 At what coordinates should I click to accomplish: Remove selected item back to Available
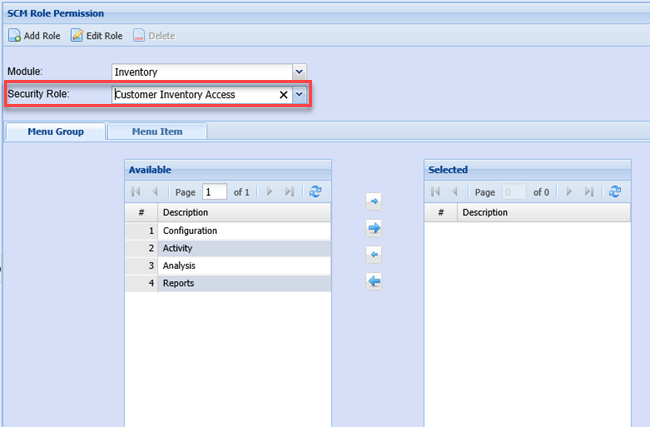coord(375,255)
